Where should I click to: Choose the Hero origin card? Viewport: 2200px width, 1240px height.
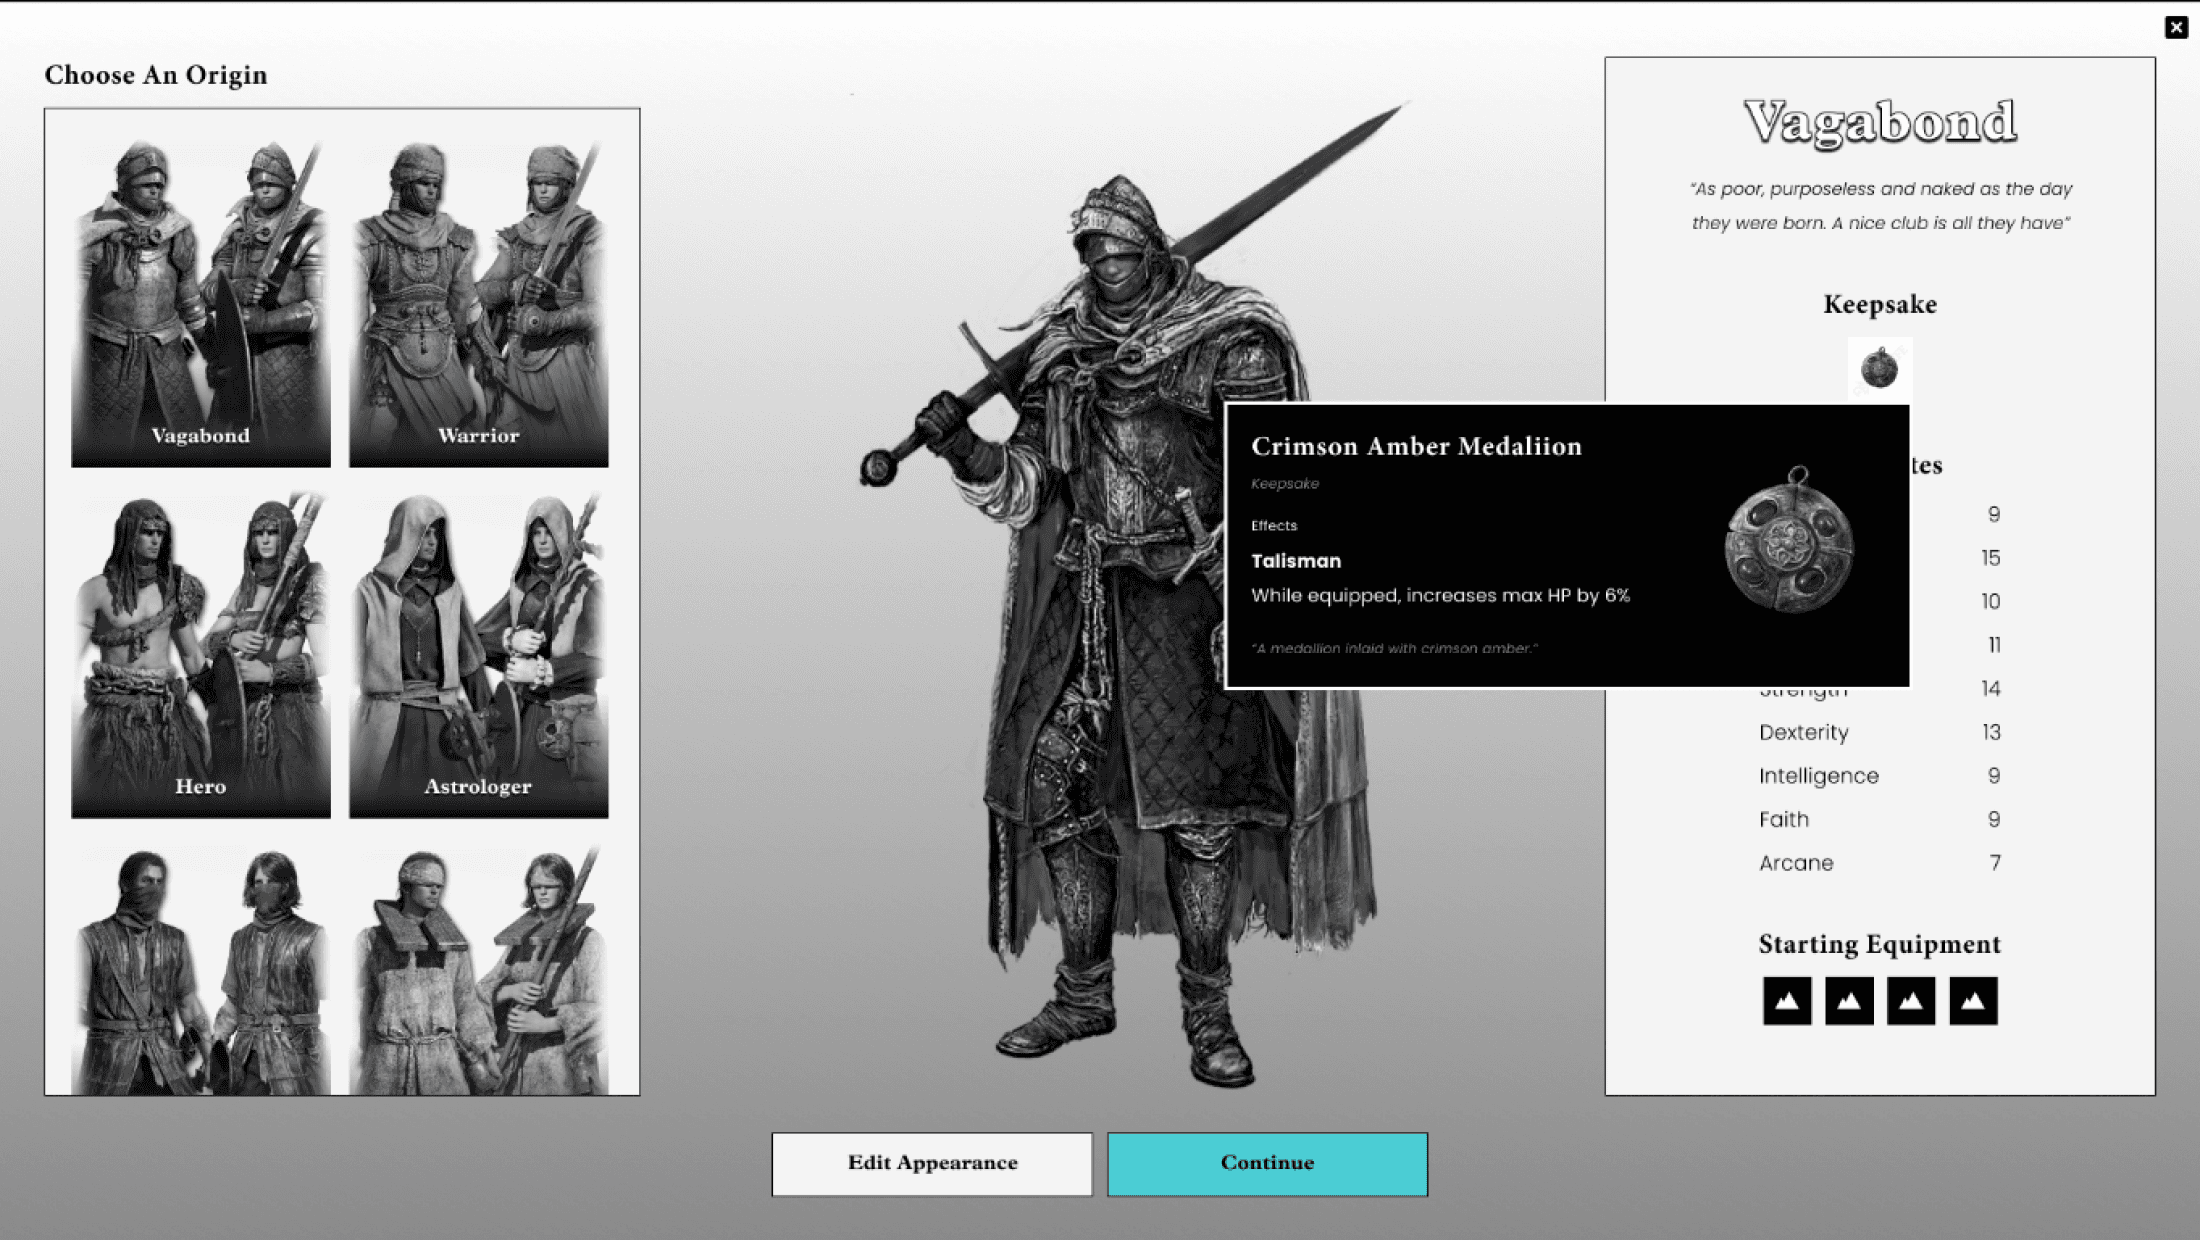tap(201, 655)
